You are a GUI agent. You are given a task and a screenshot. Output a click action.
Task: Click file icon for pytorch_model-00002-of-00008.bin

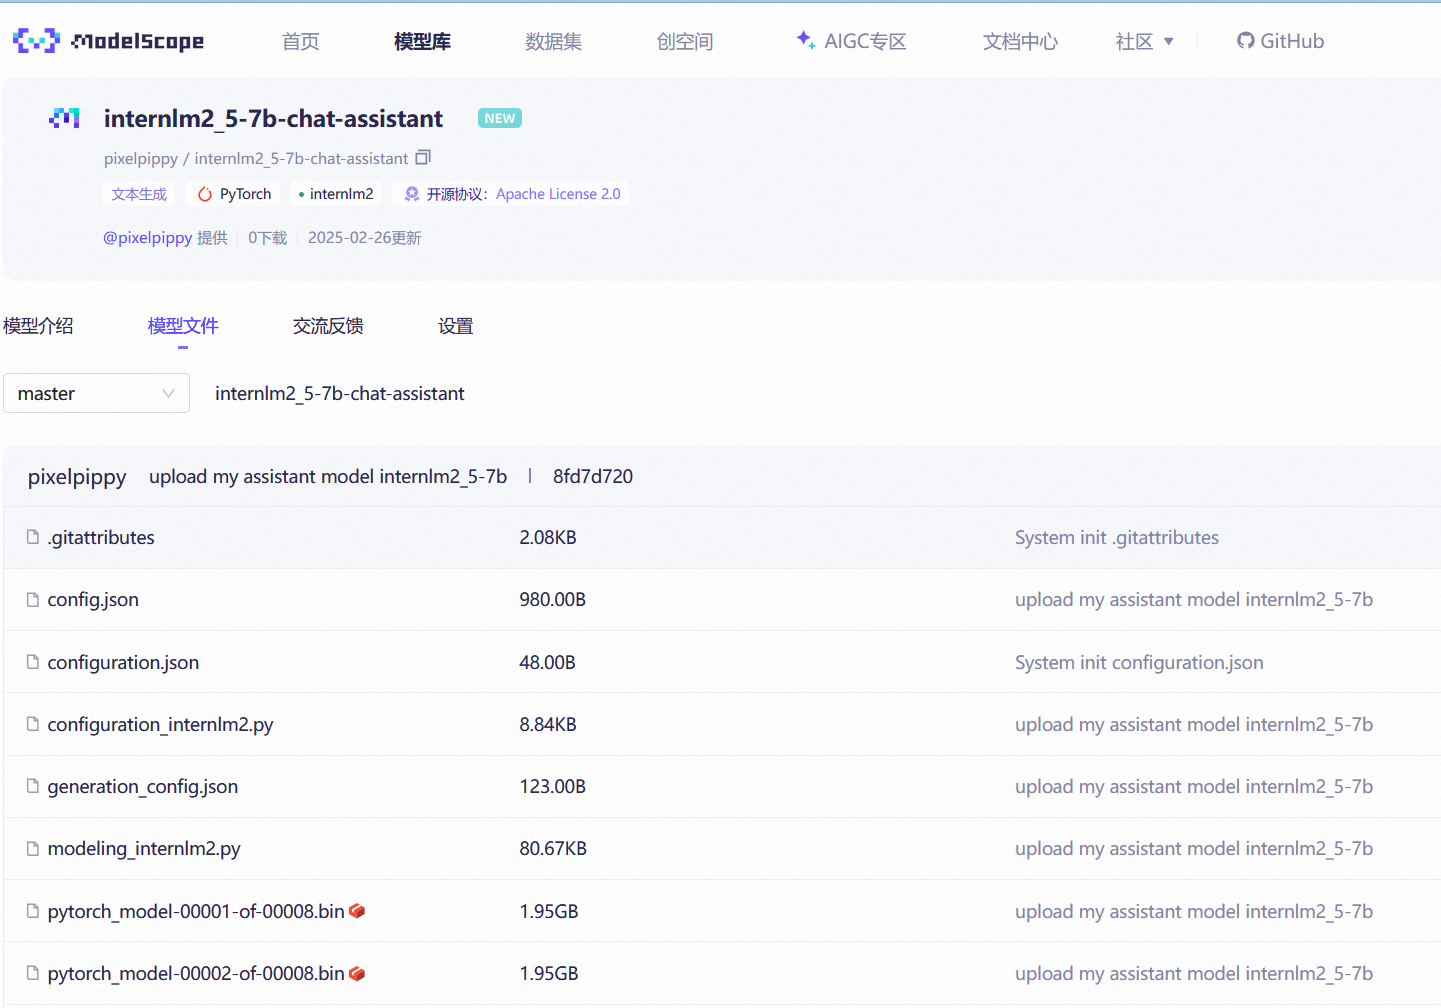click(x=33, y=973)
